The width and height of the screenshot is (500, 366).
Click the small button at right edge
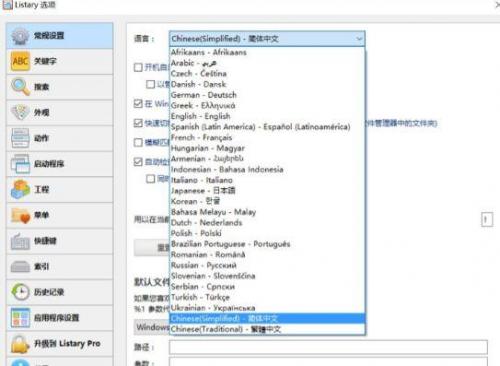click(487, 220)
